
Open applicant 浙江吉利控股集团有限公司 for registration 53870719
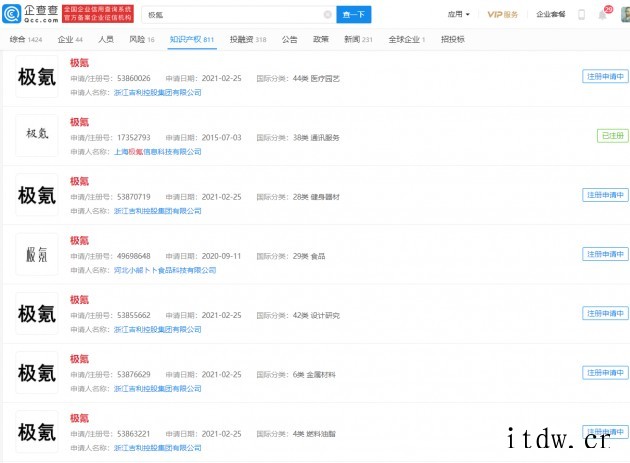(158, 211)
